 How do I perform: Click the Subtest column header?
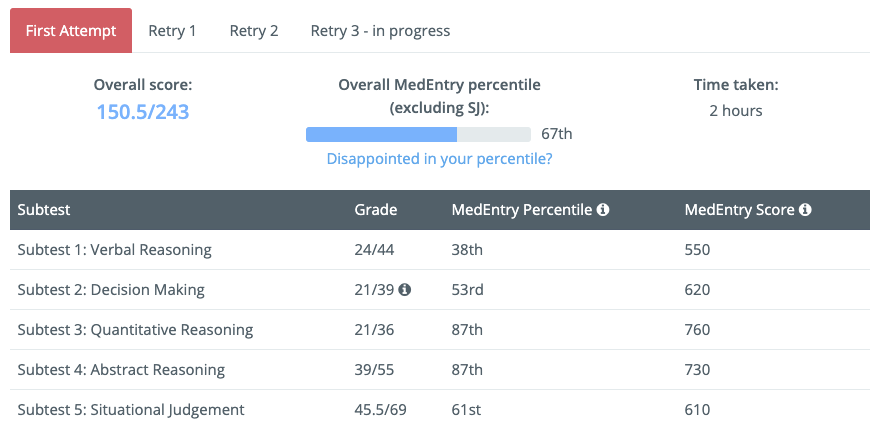44,210
